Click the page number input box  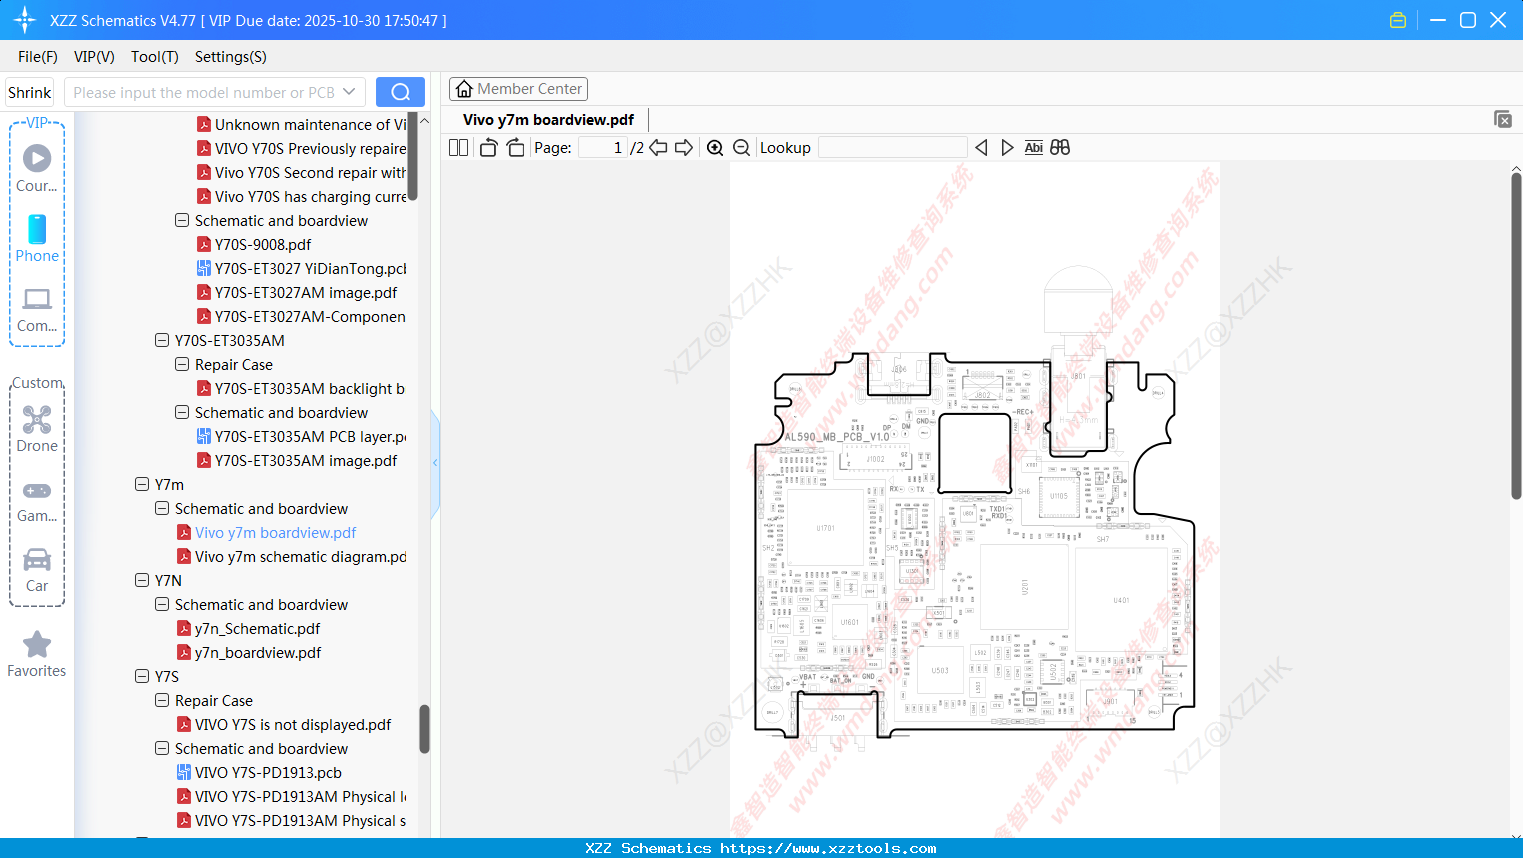[x=603, y=148]
